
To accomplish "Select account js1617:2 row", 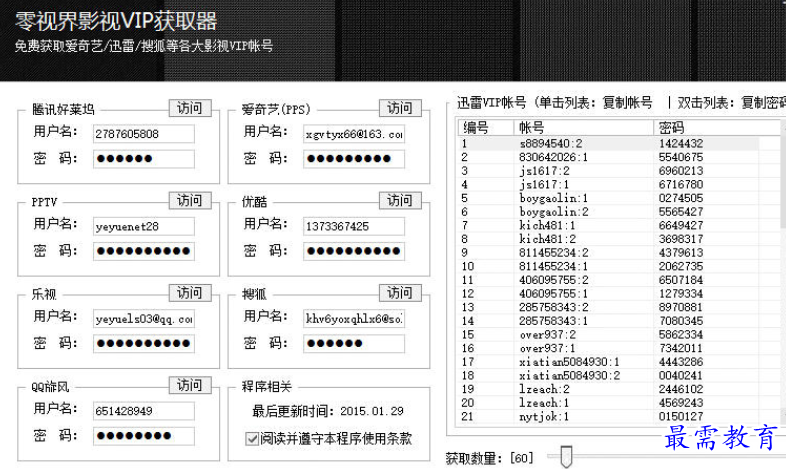I will pyautogui.click(x=609, y=170).
